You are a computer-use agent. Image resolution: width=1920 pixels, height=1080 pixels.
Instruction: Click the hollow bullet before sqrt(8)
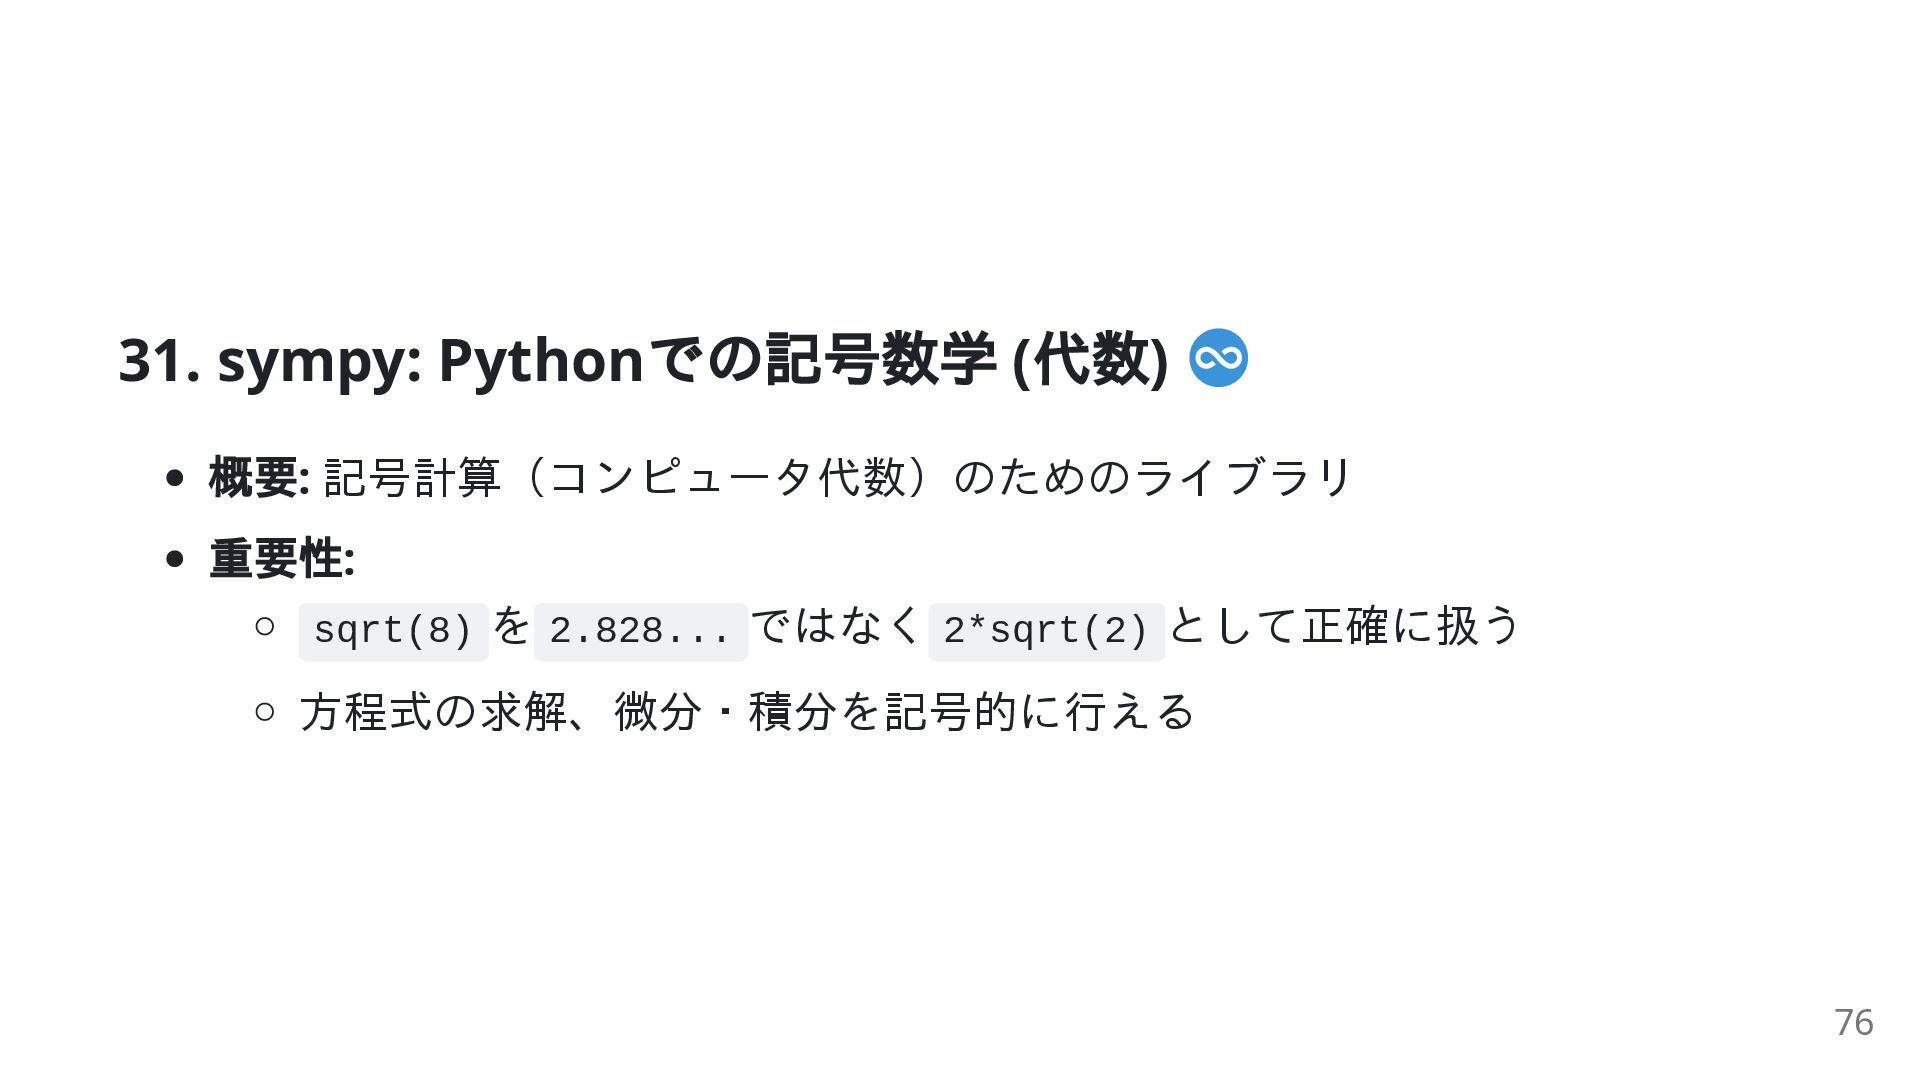coord(264,627)
